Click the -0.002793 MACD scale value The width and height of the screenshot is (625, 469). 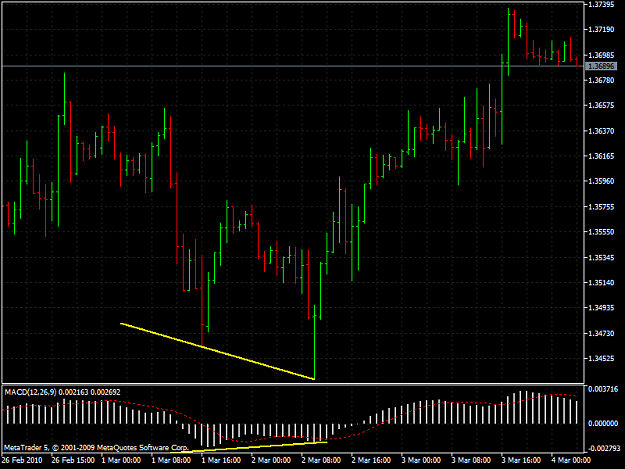pos(603,448)
